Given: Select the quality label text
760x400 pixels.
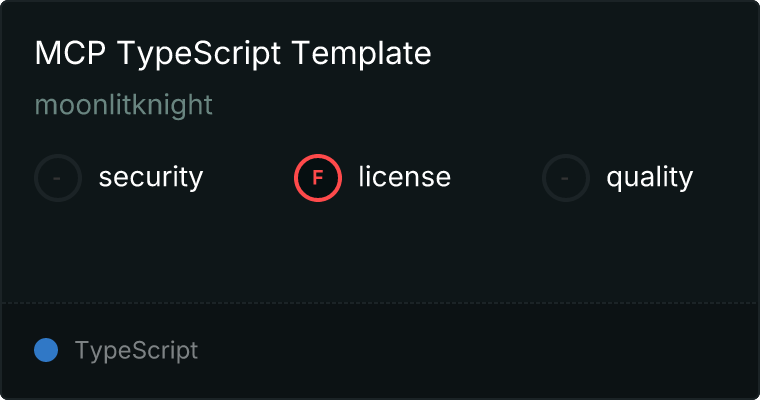Looking at the screenshot, I should pos(649,178).
